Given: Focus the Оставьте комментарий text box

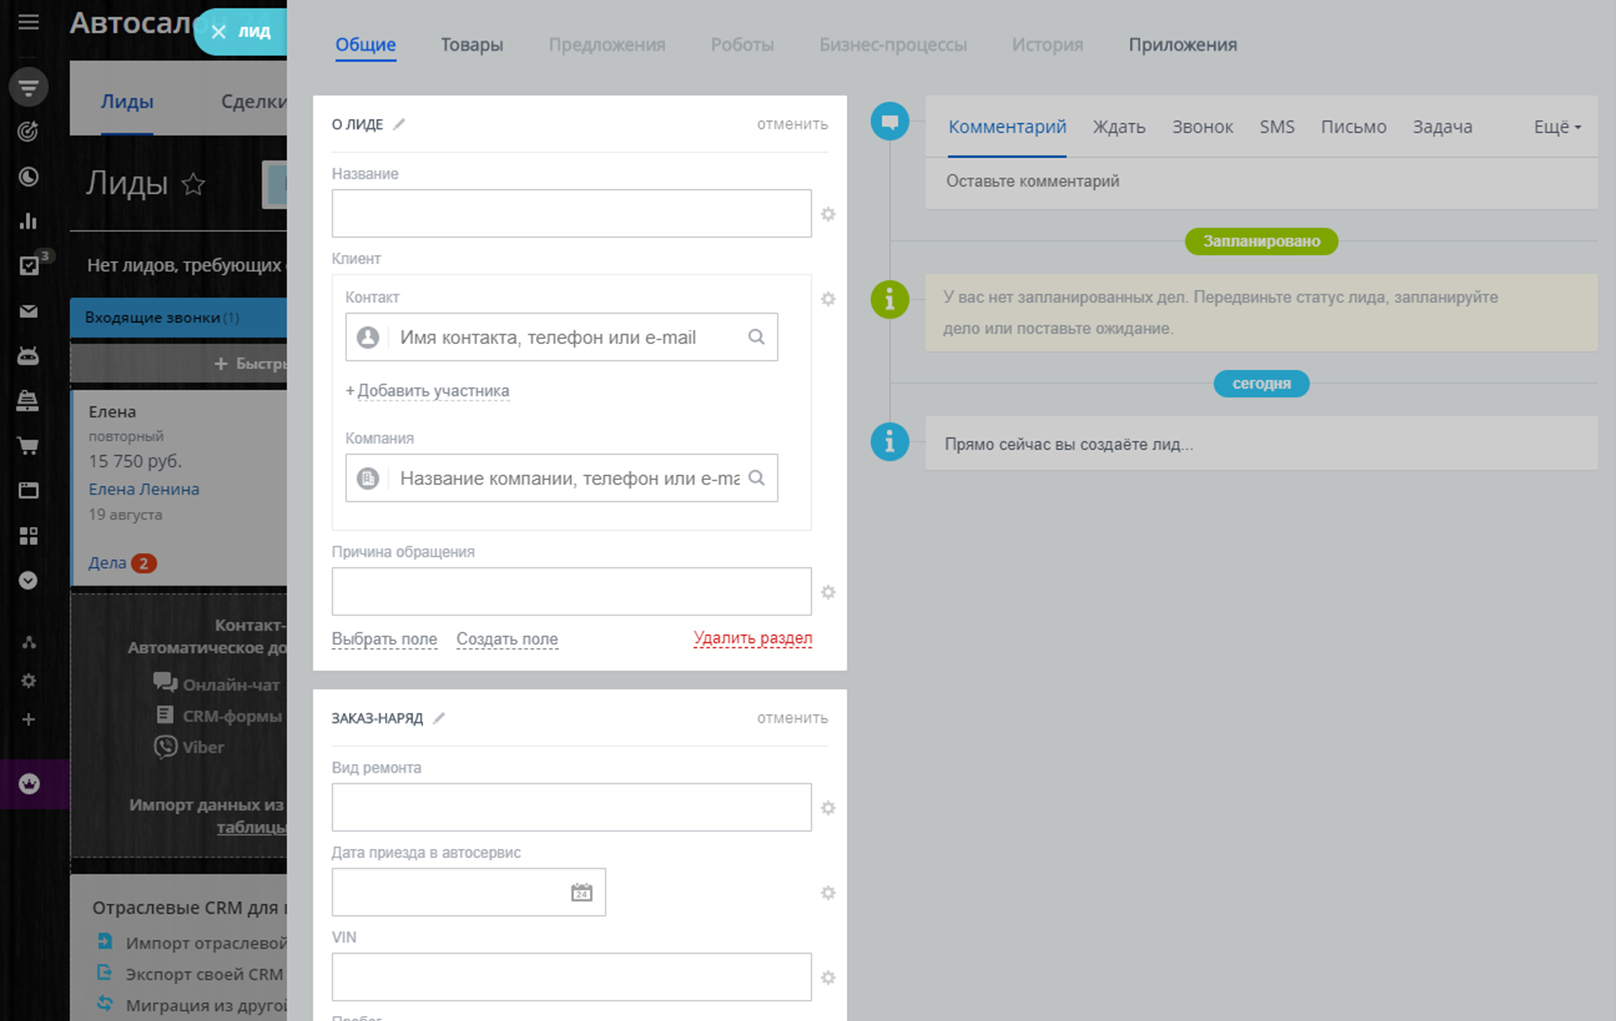Looking at the screenshot, I should tap(1260, 181).
